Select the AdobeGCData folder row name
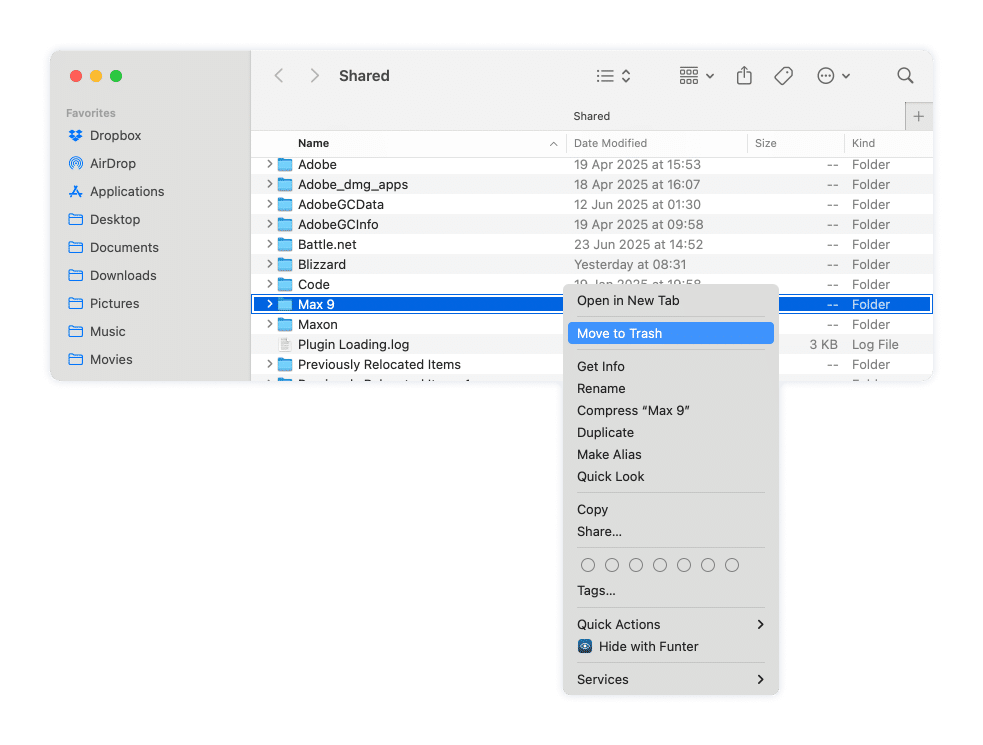The height and width of the screenshot is (745, 983). coord(341,204)
